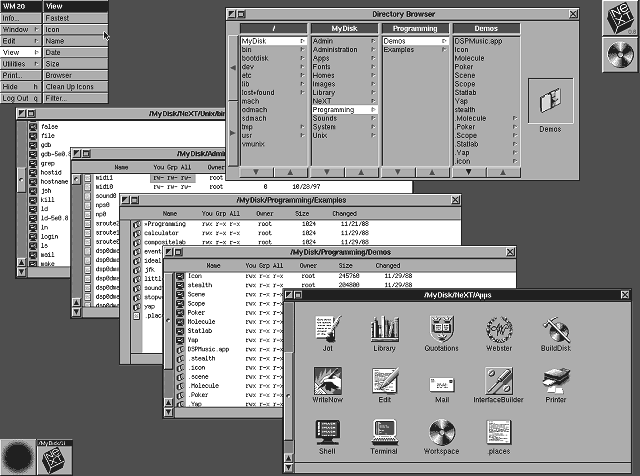Open the Printer app icon
The width and height of the screenshot is (640, 476).
[x=556, y=380]
